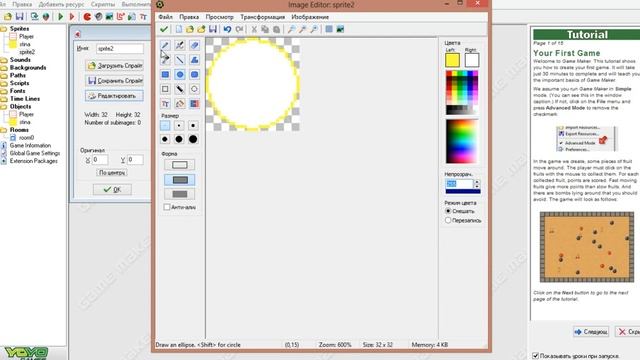Add a sprite using the red Pac-Man icon

coord(87,17)
